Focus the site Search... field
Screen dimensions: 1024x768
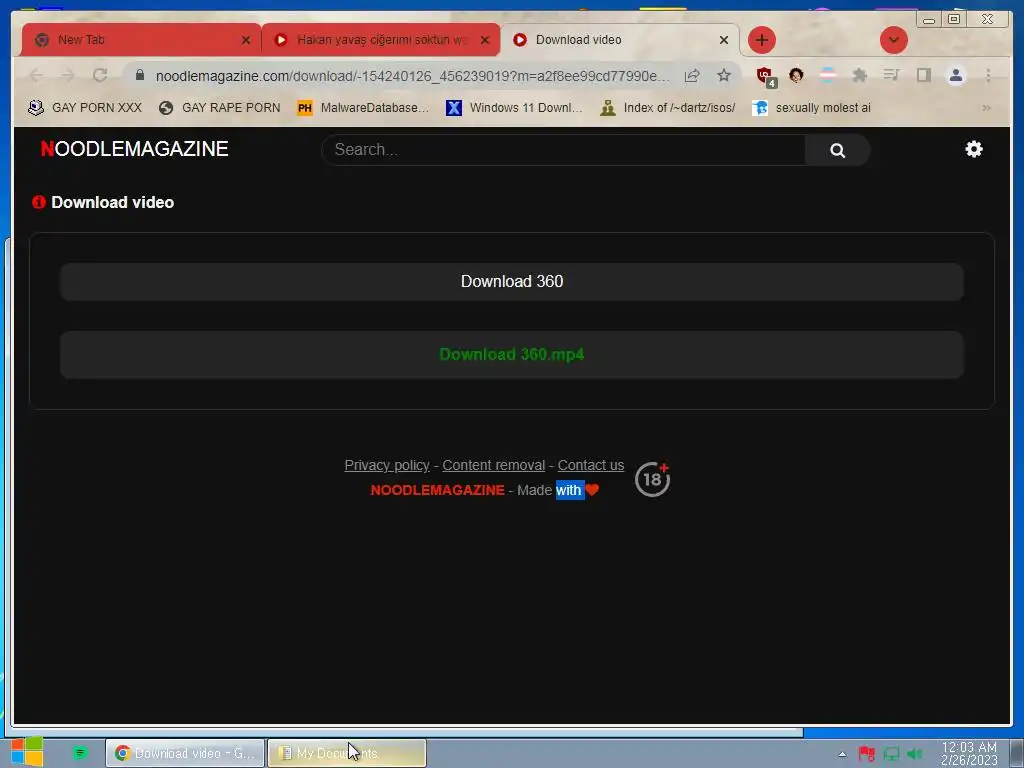(x=564, y=150)
